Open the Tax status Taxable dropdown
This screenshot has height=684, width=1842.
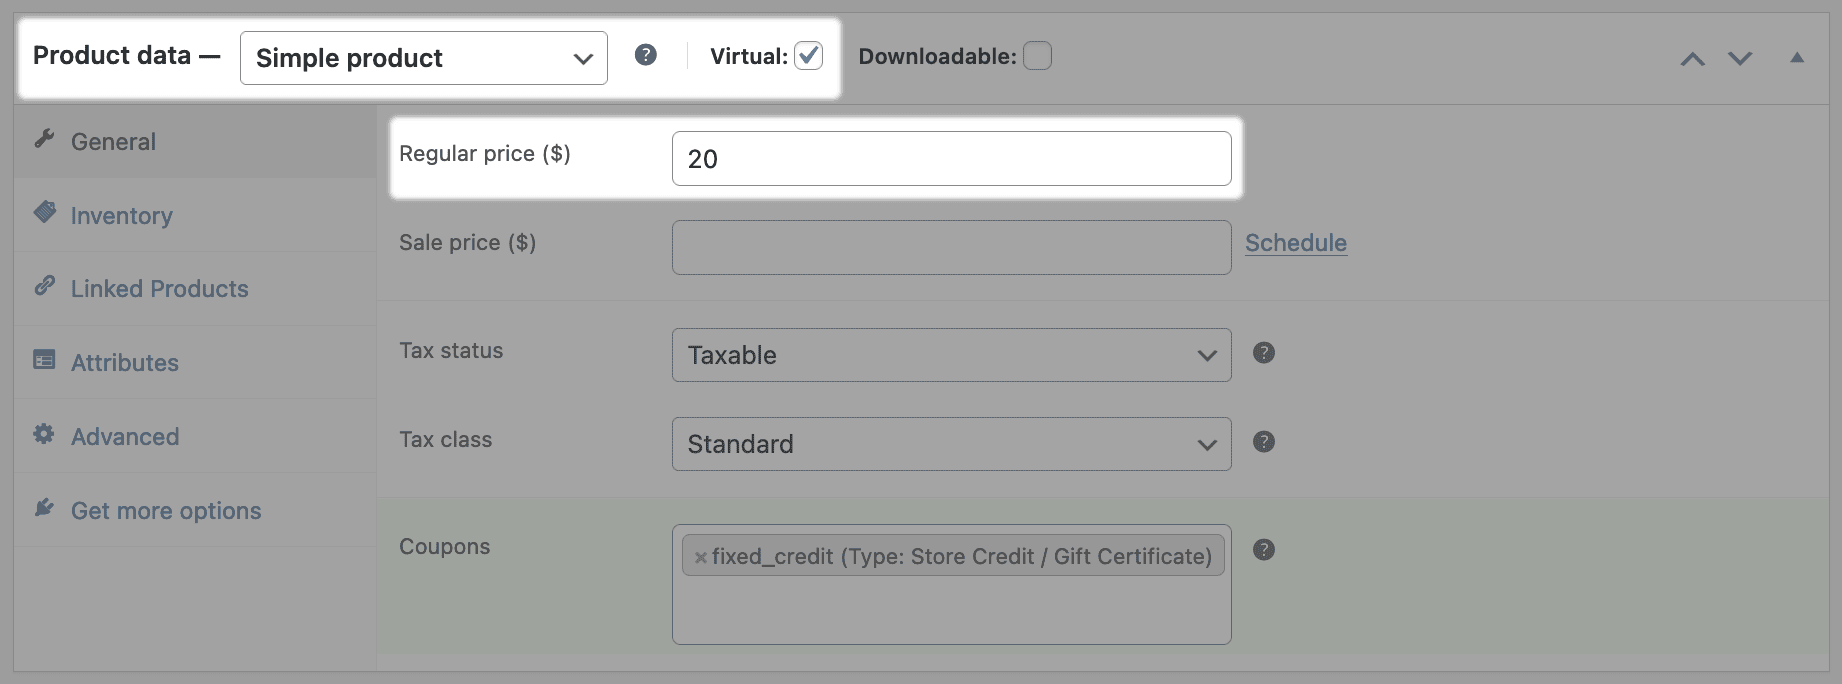coord(951,355)
